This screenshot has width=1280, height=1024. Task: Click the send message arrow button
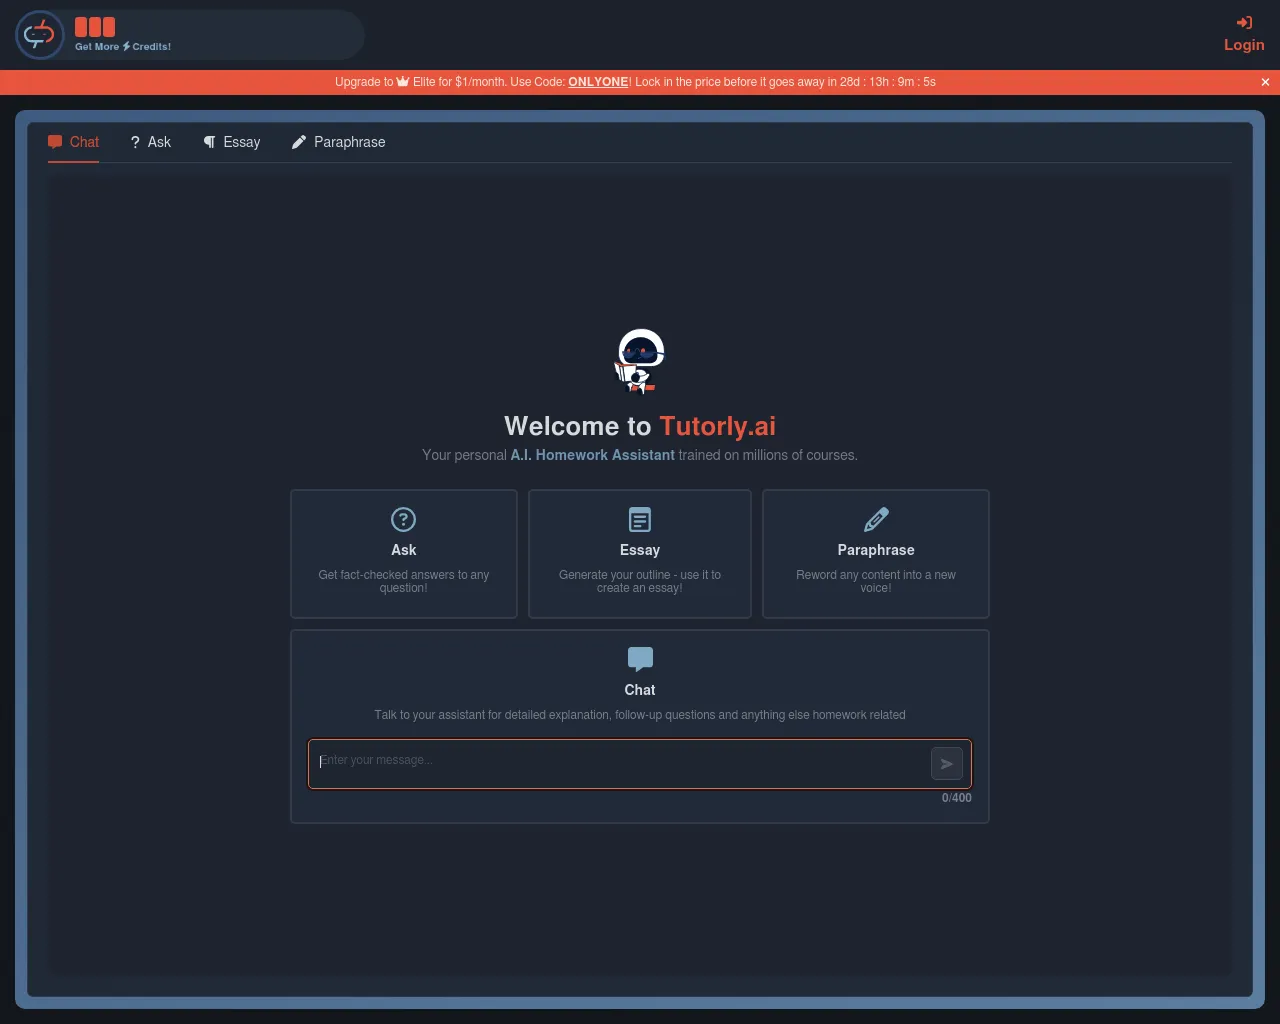946,763
